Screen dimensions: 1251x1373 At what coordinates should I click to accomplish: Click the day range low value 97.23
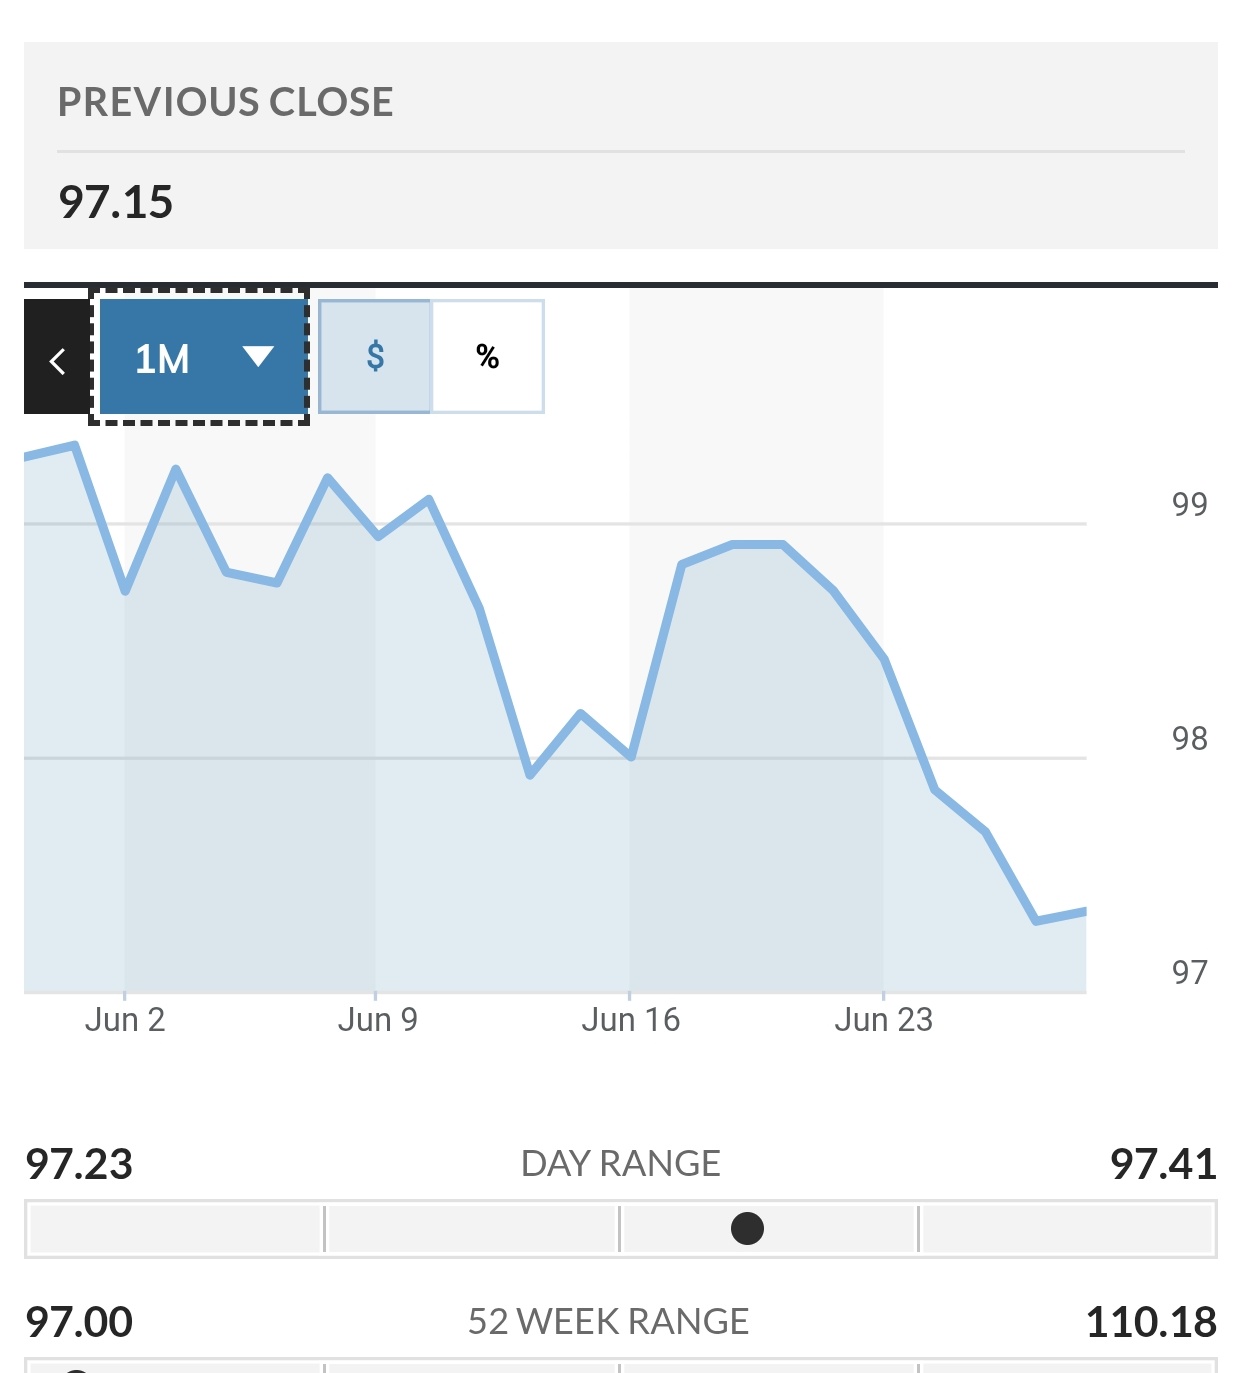point(79,1164)
